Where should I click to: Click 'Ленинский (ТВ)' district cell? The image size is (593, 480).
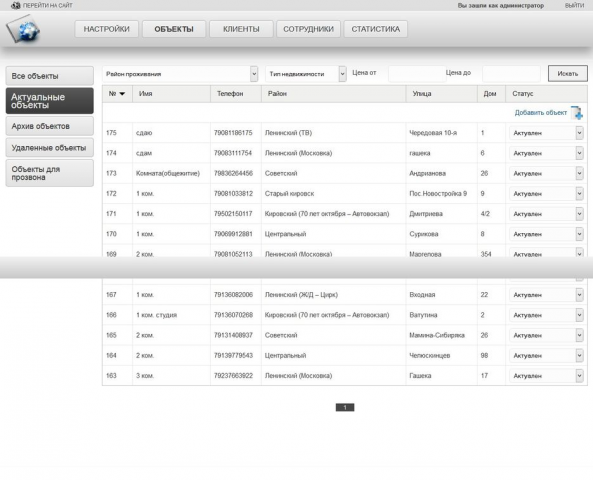pyautogui.click(x=288, y=133)
